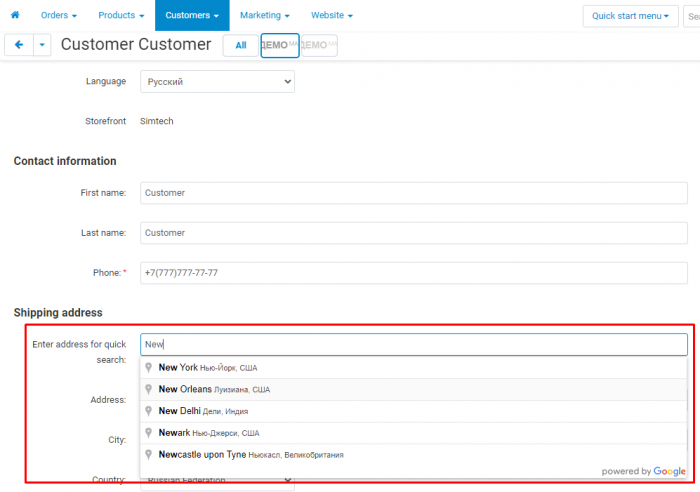The width and height of the screenshot is (700, 492).
Task: Click the pin icon beside Newcastle upon Tyne
Action: point(149,455)
